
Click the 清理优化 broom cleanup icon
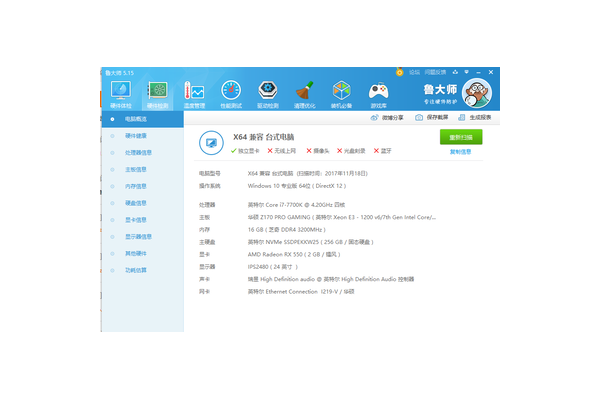pos(305,92)
